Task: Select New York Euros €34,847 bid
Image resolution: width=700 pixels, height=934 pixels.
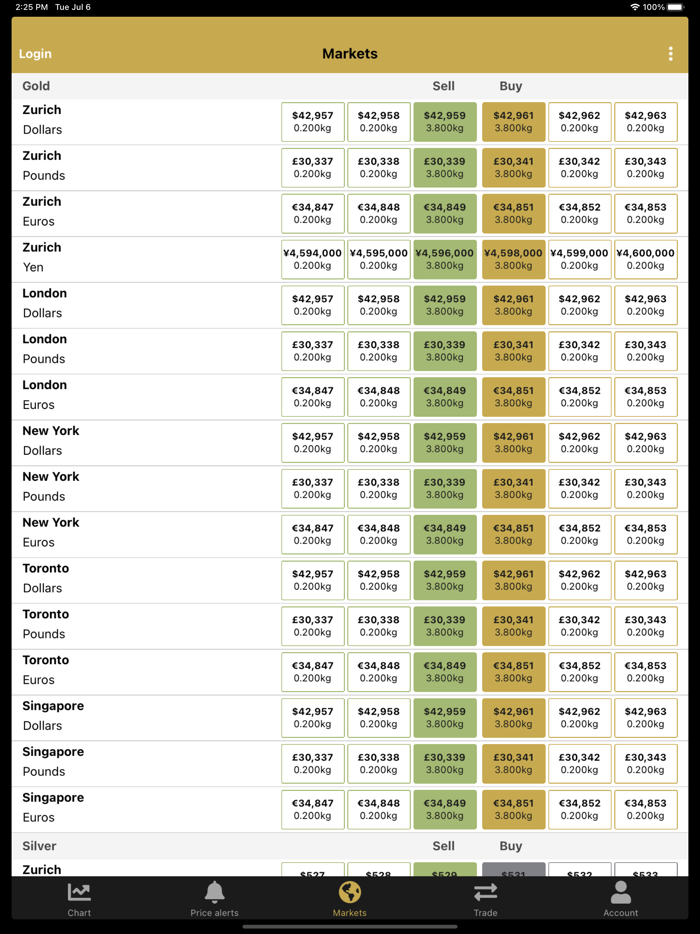Action: coord(313,534)
